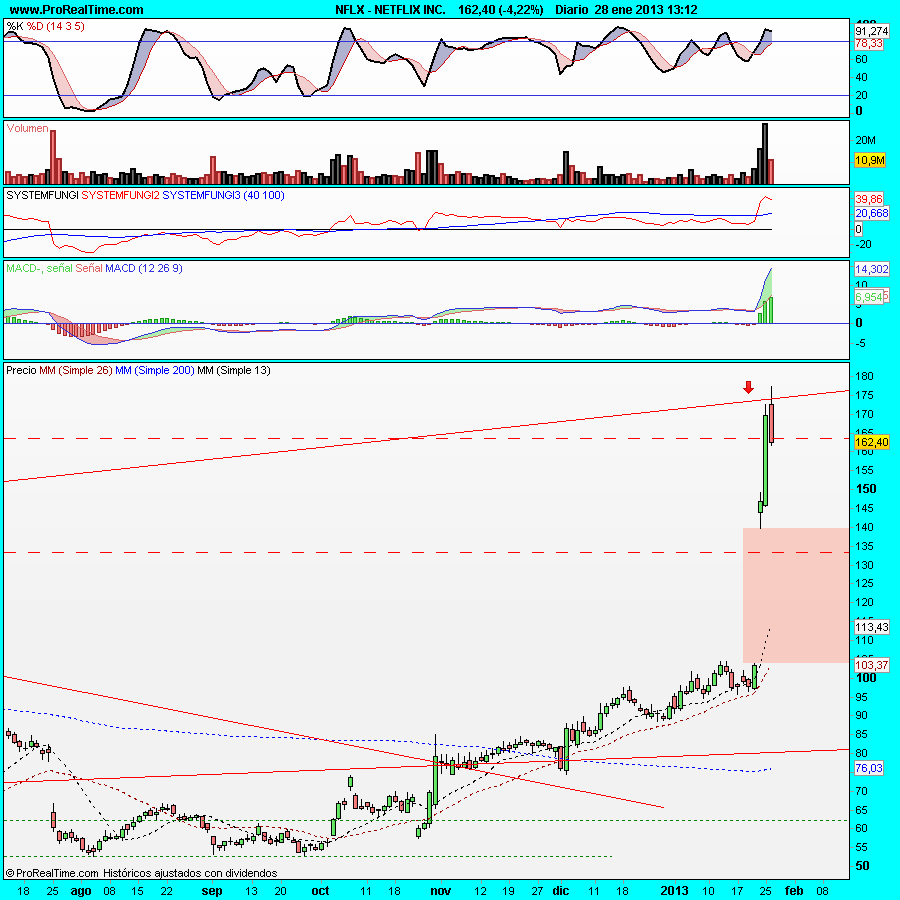Click the 76,03 price axis value box

pyautogui.click(x=869, y=768)
